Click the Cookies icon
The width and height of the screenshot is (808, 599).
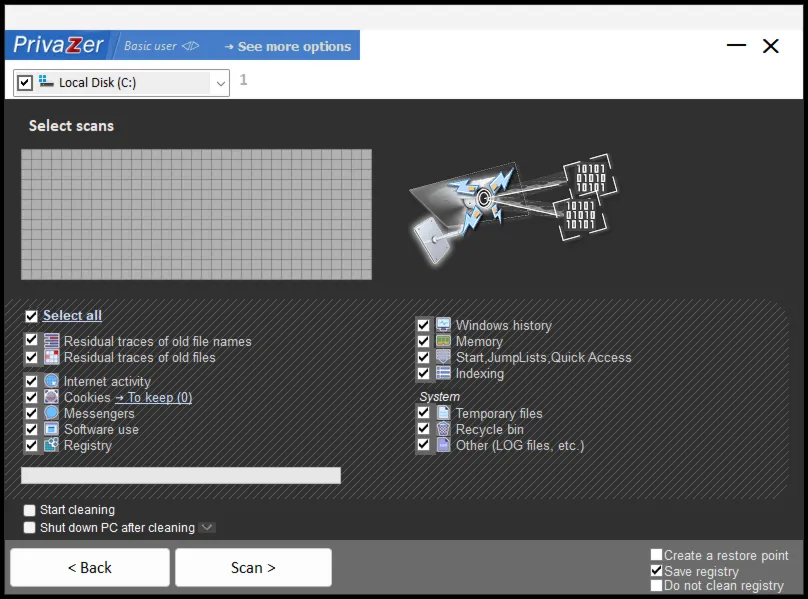click(52, 397)
